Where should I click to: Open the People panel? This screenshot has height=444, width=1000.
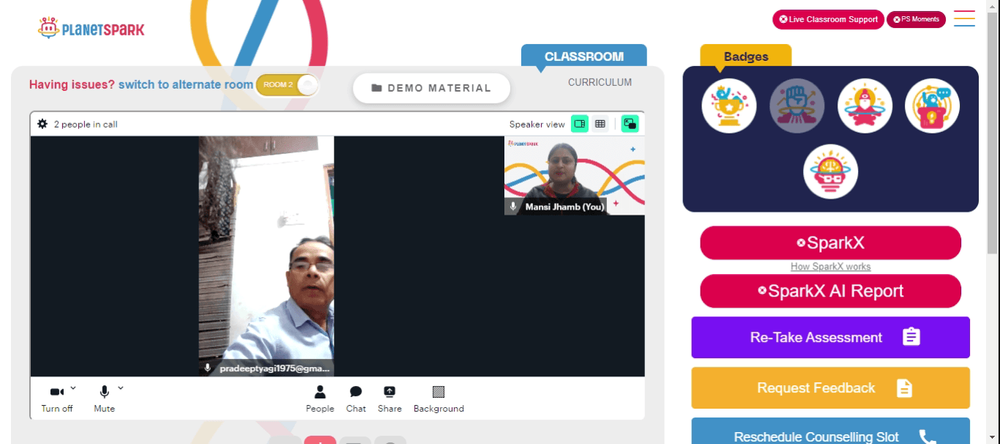320,399
